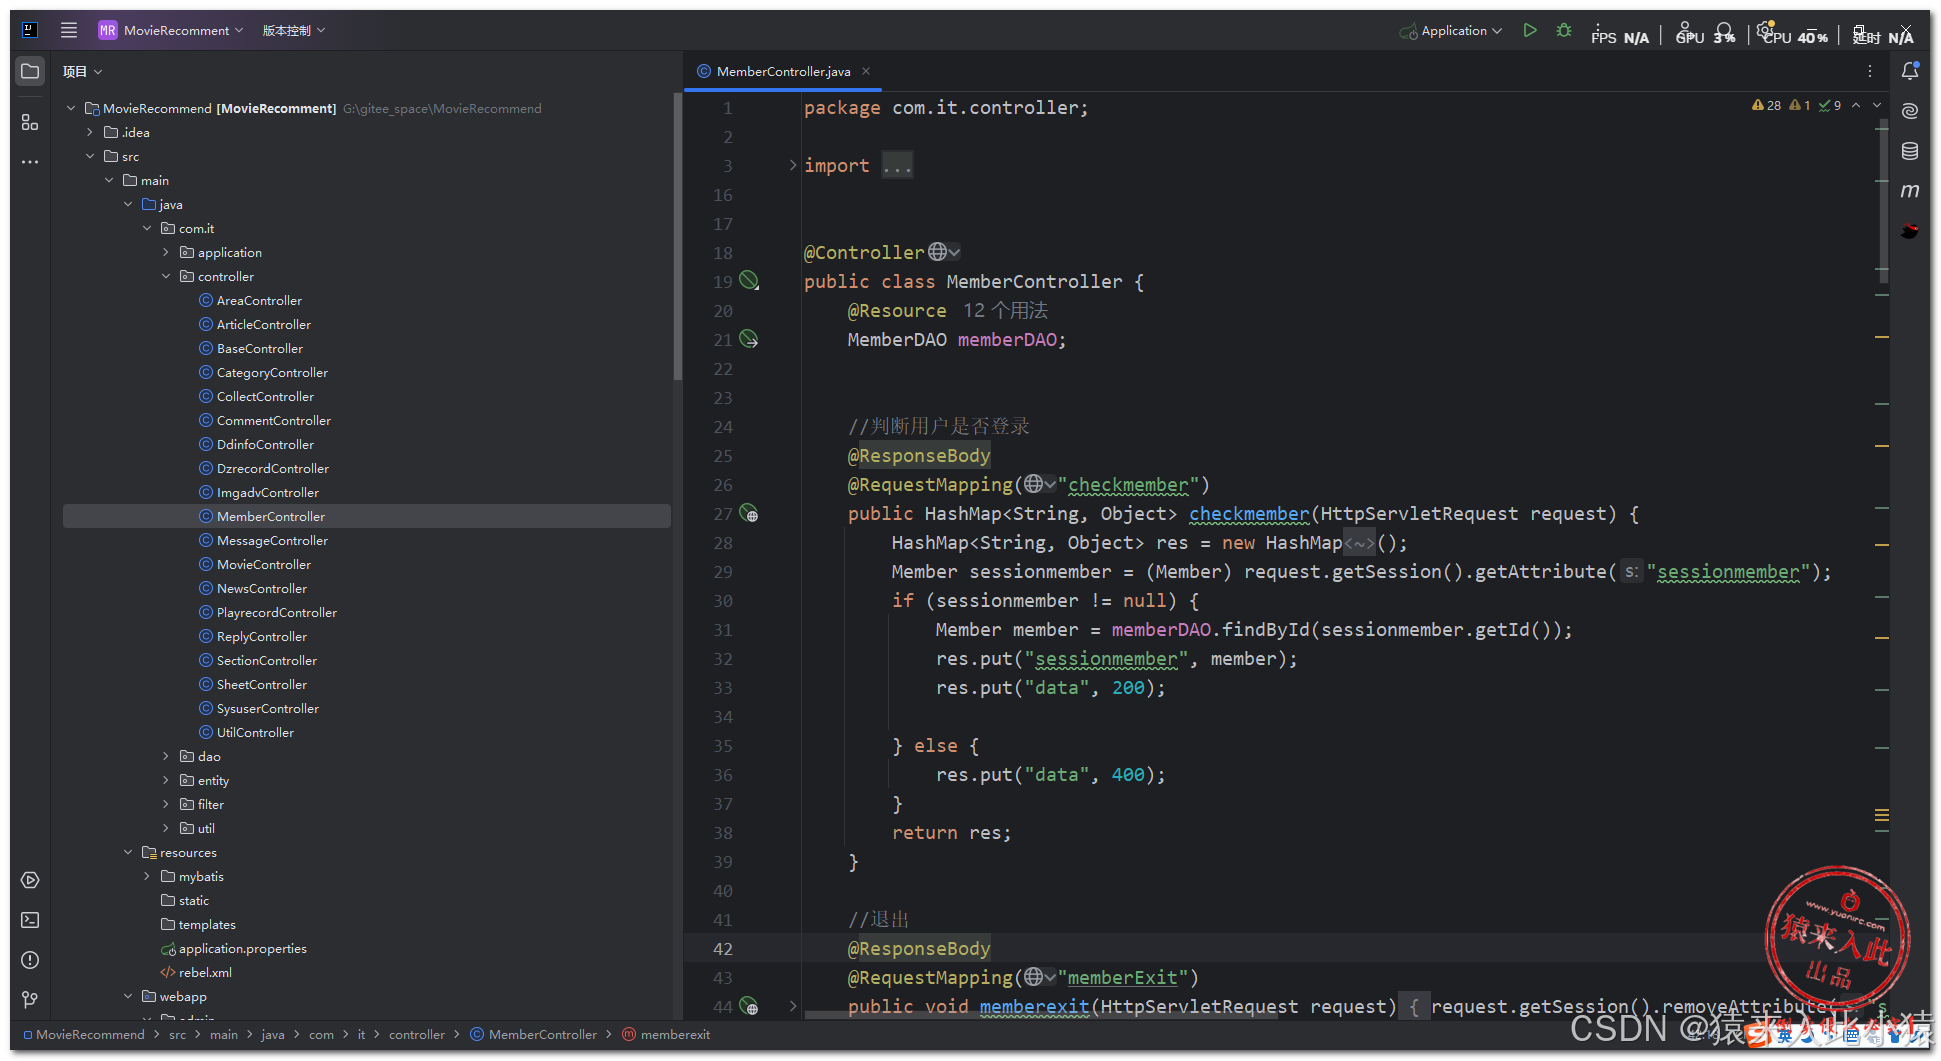Select SysuserController in project tree
Screen dimensions: 1941x1061
coord(268,708)
